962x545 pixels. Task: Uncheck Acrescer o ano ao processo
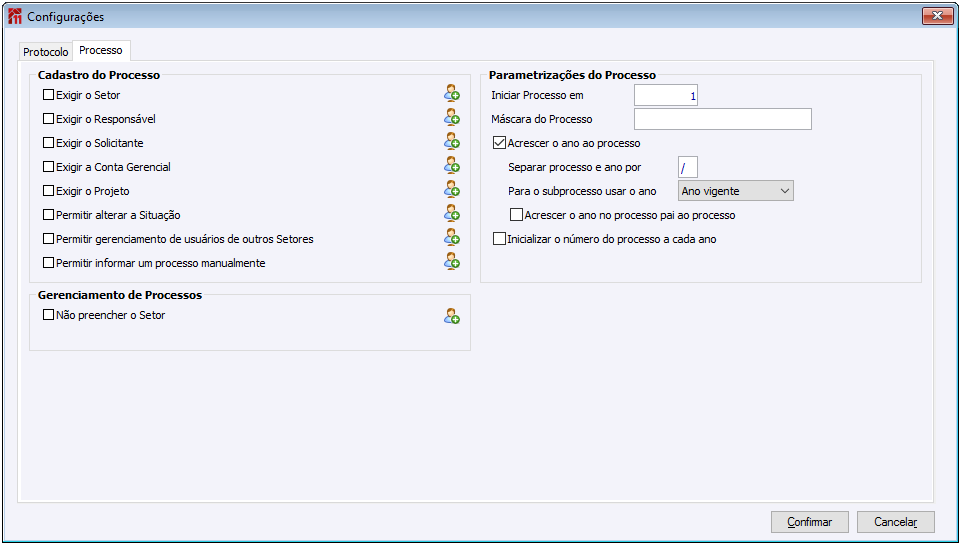click(500, 143)
